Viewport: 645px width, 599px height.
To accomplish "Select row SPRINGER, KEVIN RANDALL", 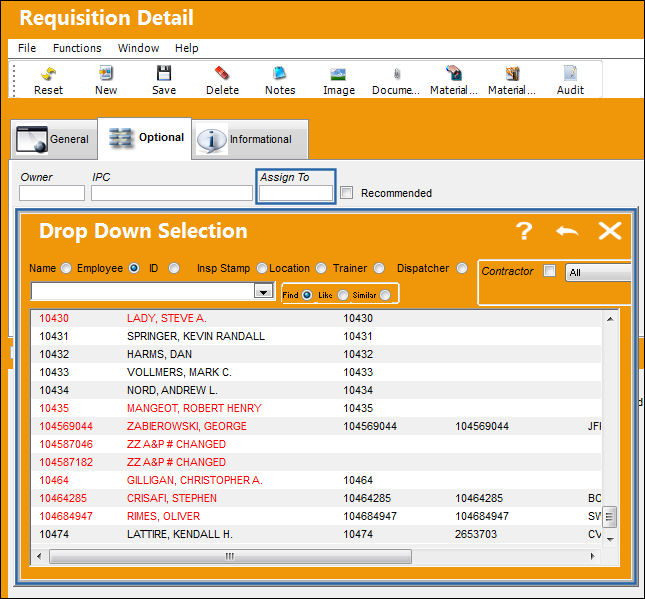I will tap(317, 336).
